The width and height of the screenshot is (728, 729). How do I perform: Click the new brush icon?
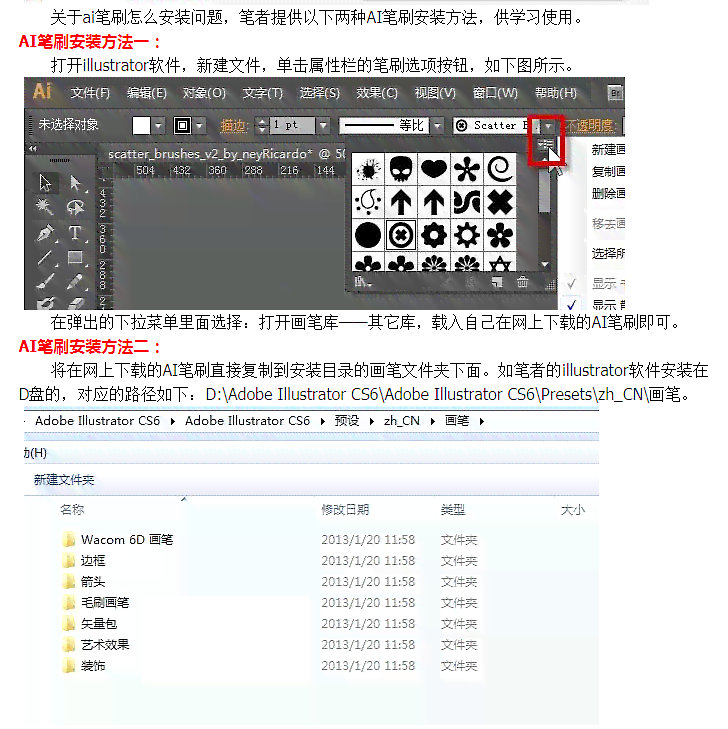pyautogui.click(x=497, y=282)
